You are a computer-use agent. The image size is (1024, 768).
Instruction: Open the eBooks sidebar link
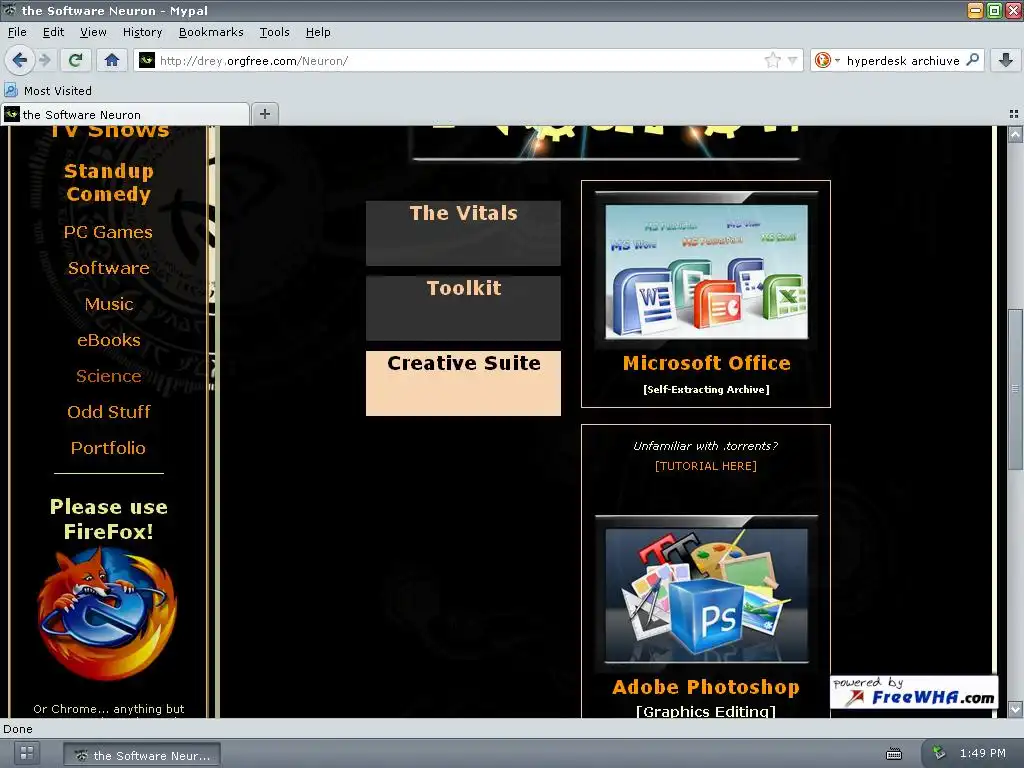tap(109, 340)
